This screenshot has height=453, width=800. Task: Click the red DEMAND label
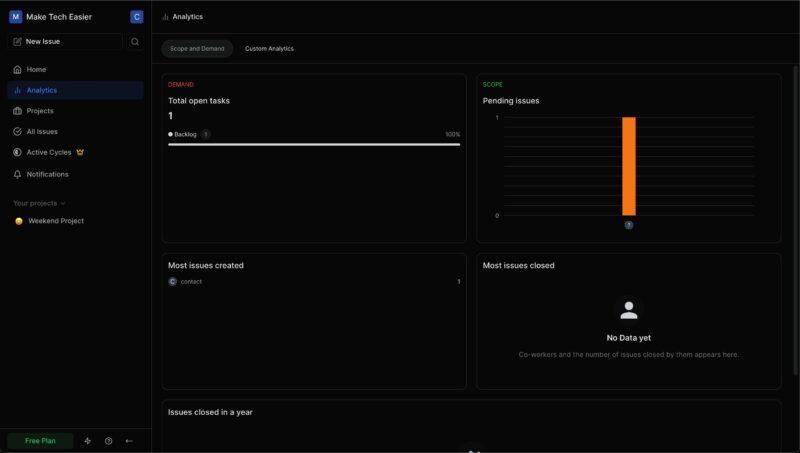click(x=181, y=85)
